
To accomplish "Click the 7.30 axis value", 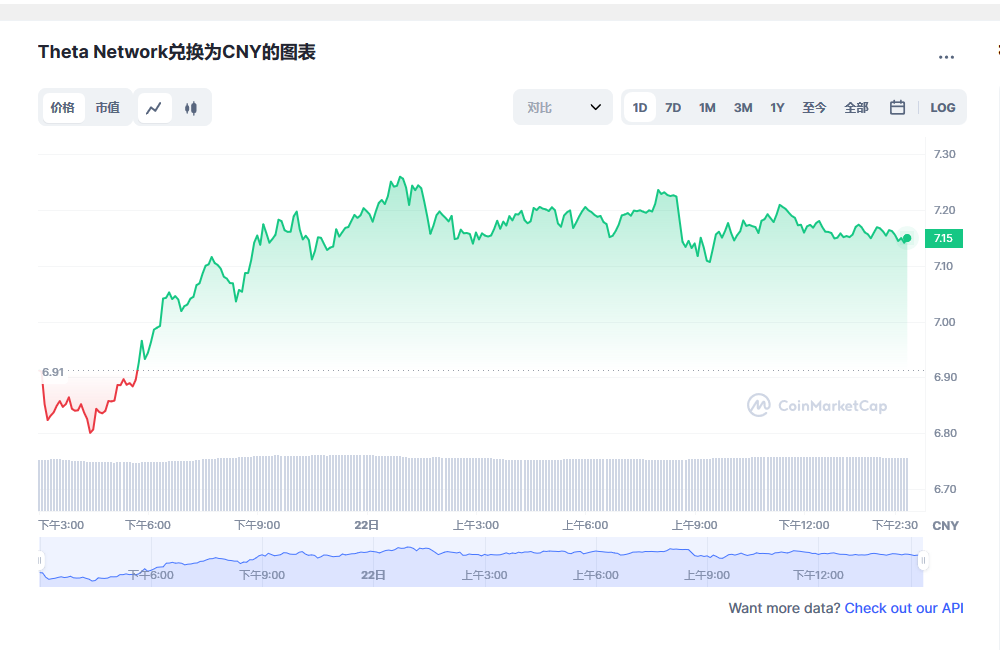I will click(x=945, y=154).
